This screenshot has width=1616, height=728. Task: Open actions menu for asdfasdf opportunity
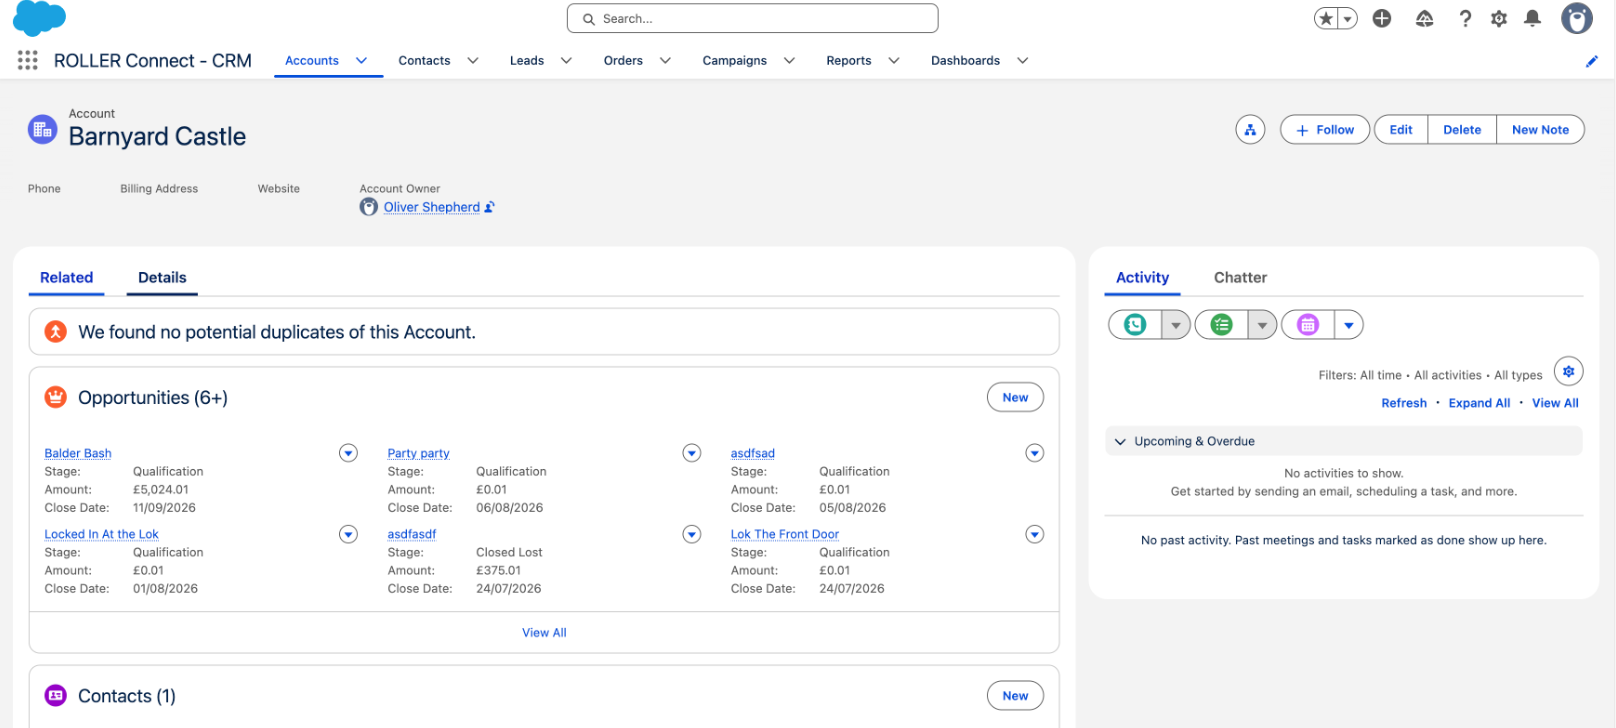pos(692,535)
